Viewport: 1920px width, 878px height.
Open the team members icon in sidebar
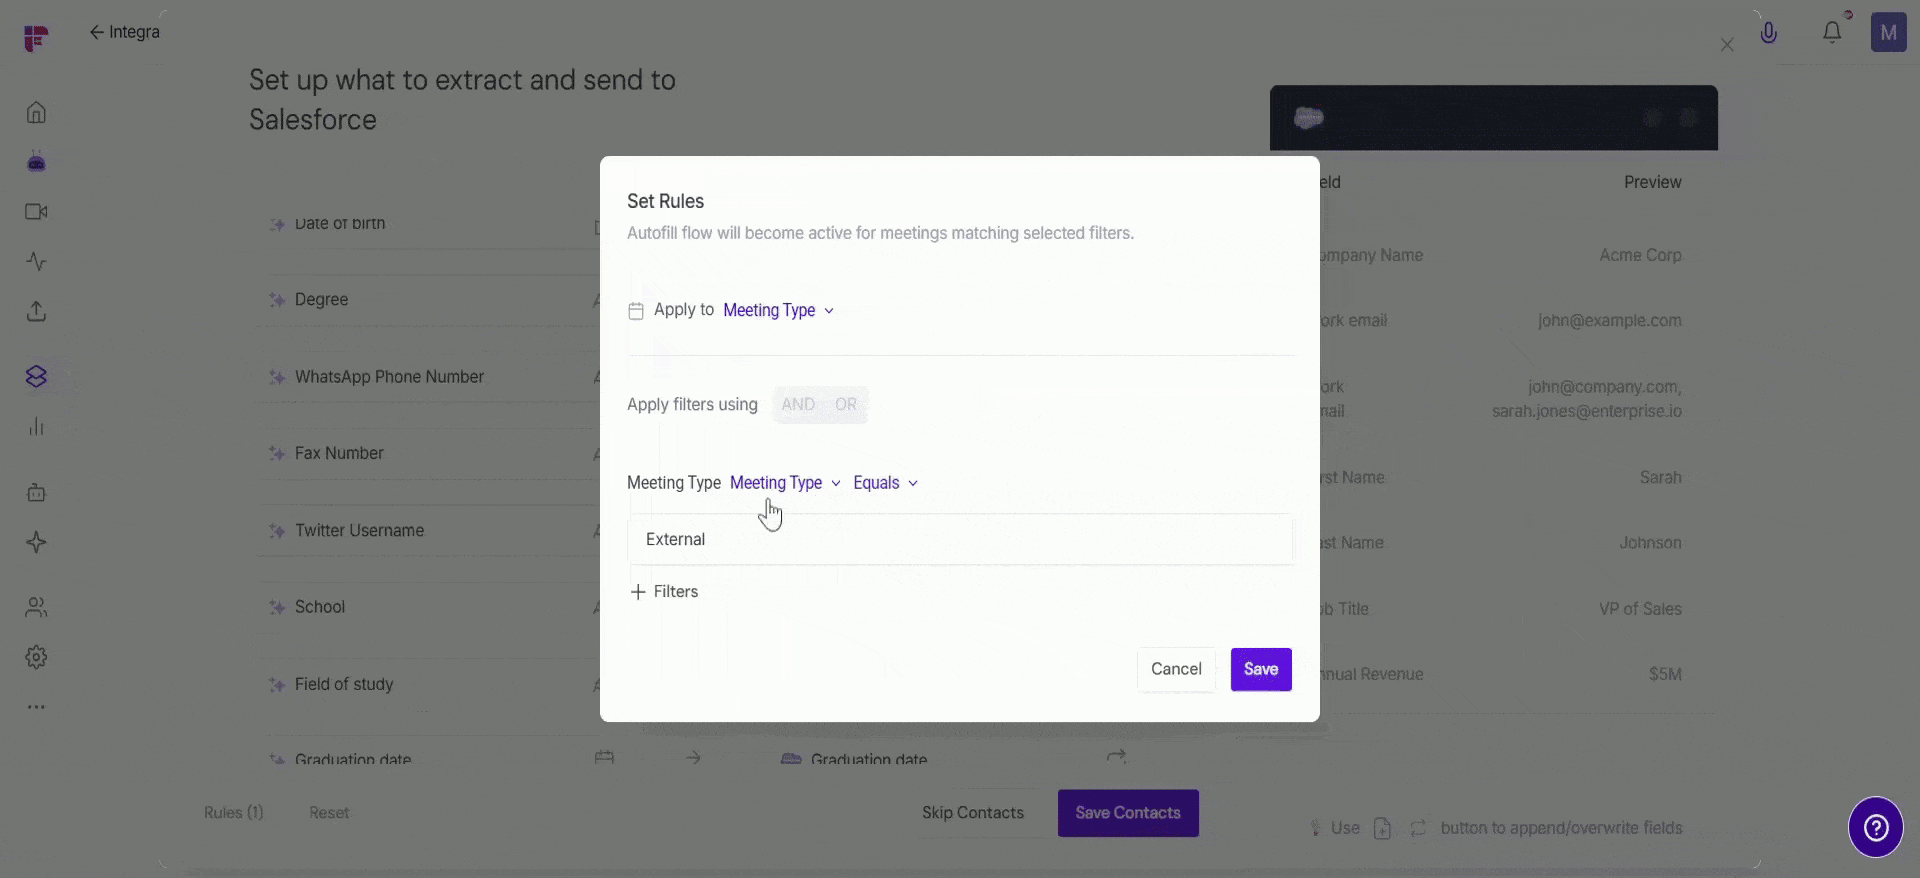tap(36, 607)
